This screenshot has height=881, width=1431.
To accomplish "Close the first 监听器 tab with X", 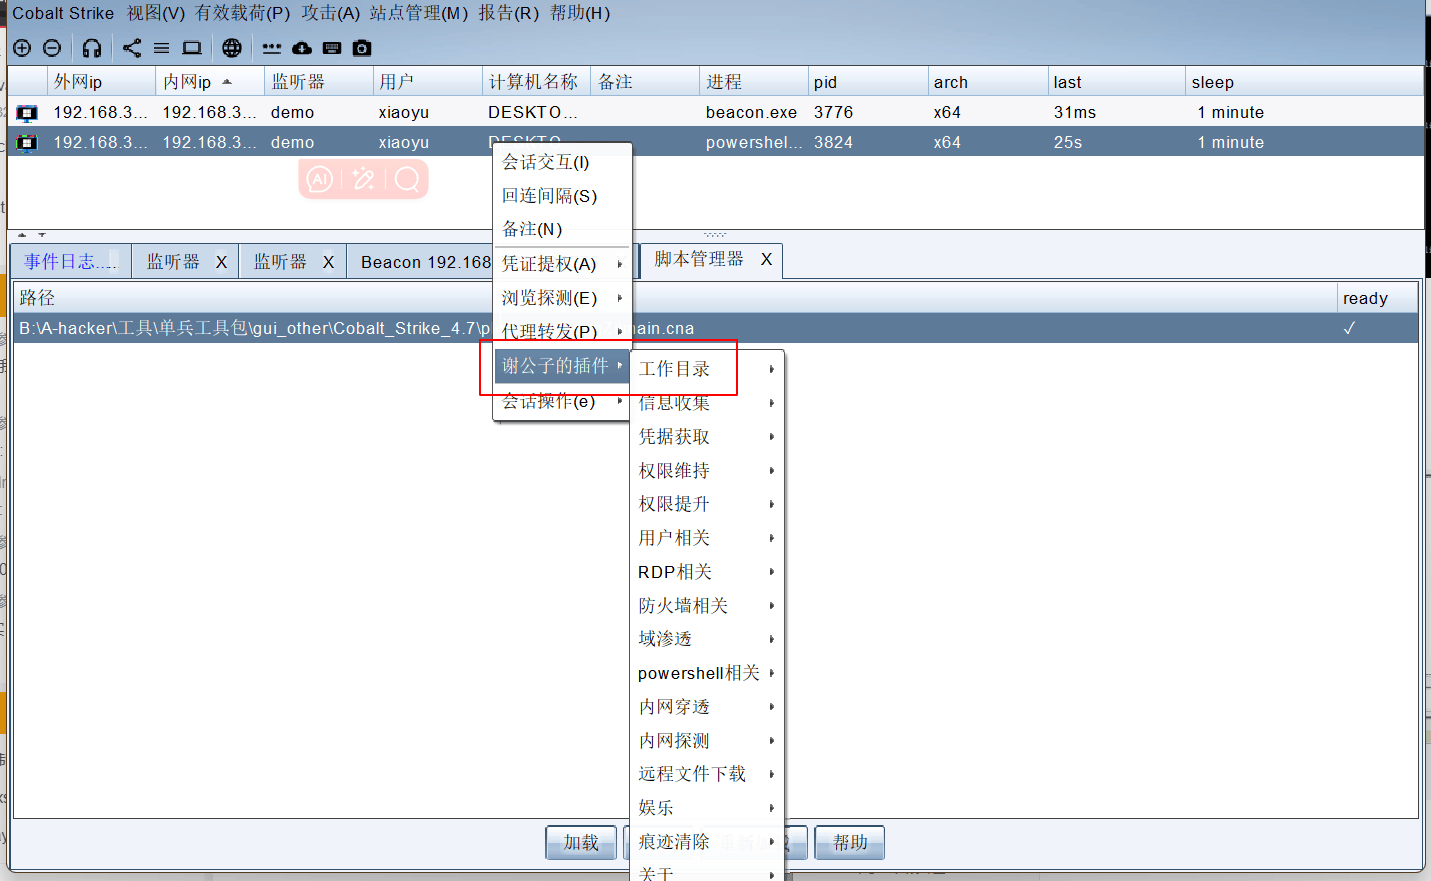I will click(222, 262).
